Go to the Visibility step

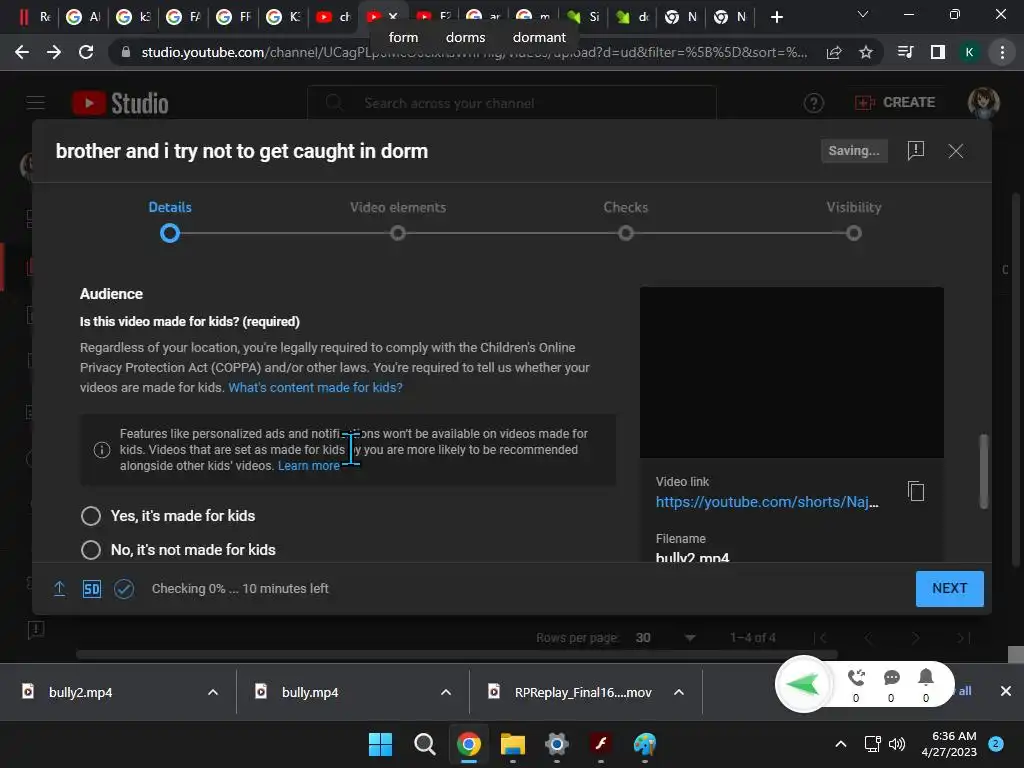[x=854, y=207]
